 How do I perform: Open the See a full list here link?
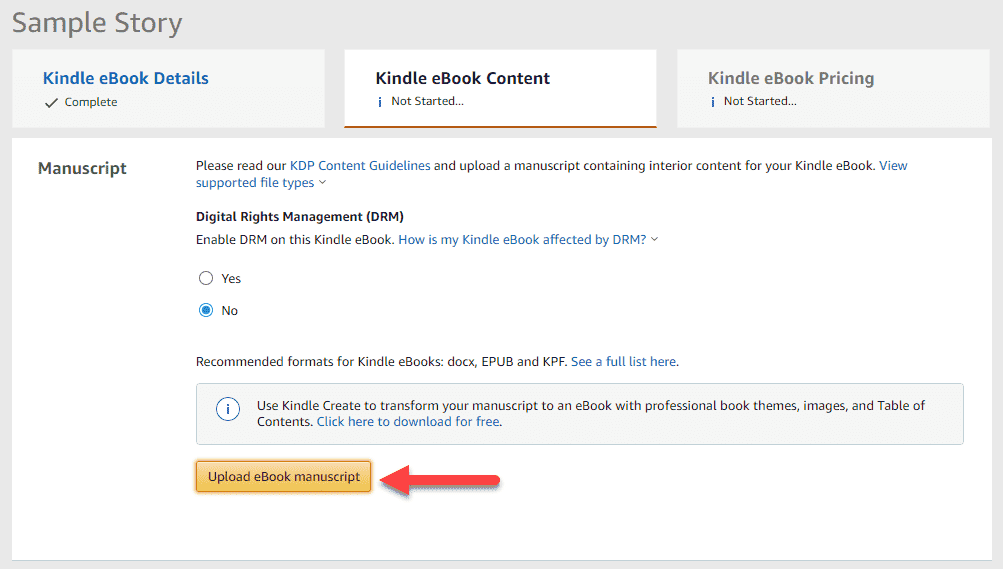(x=624, y=362)
